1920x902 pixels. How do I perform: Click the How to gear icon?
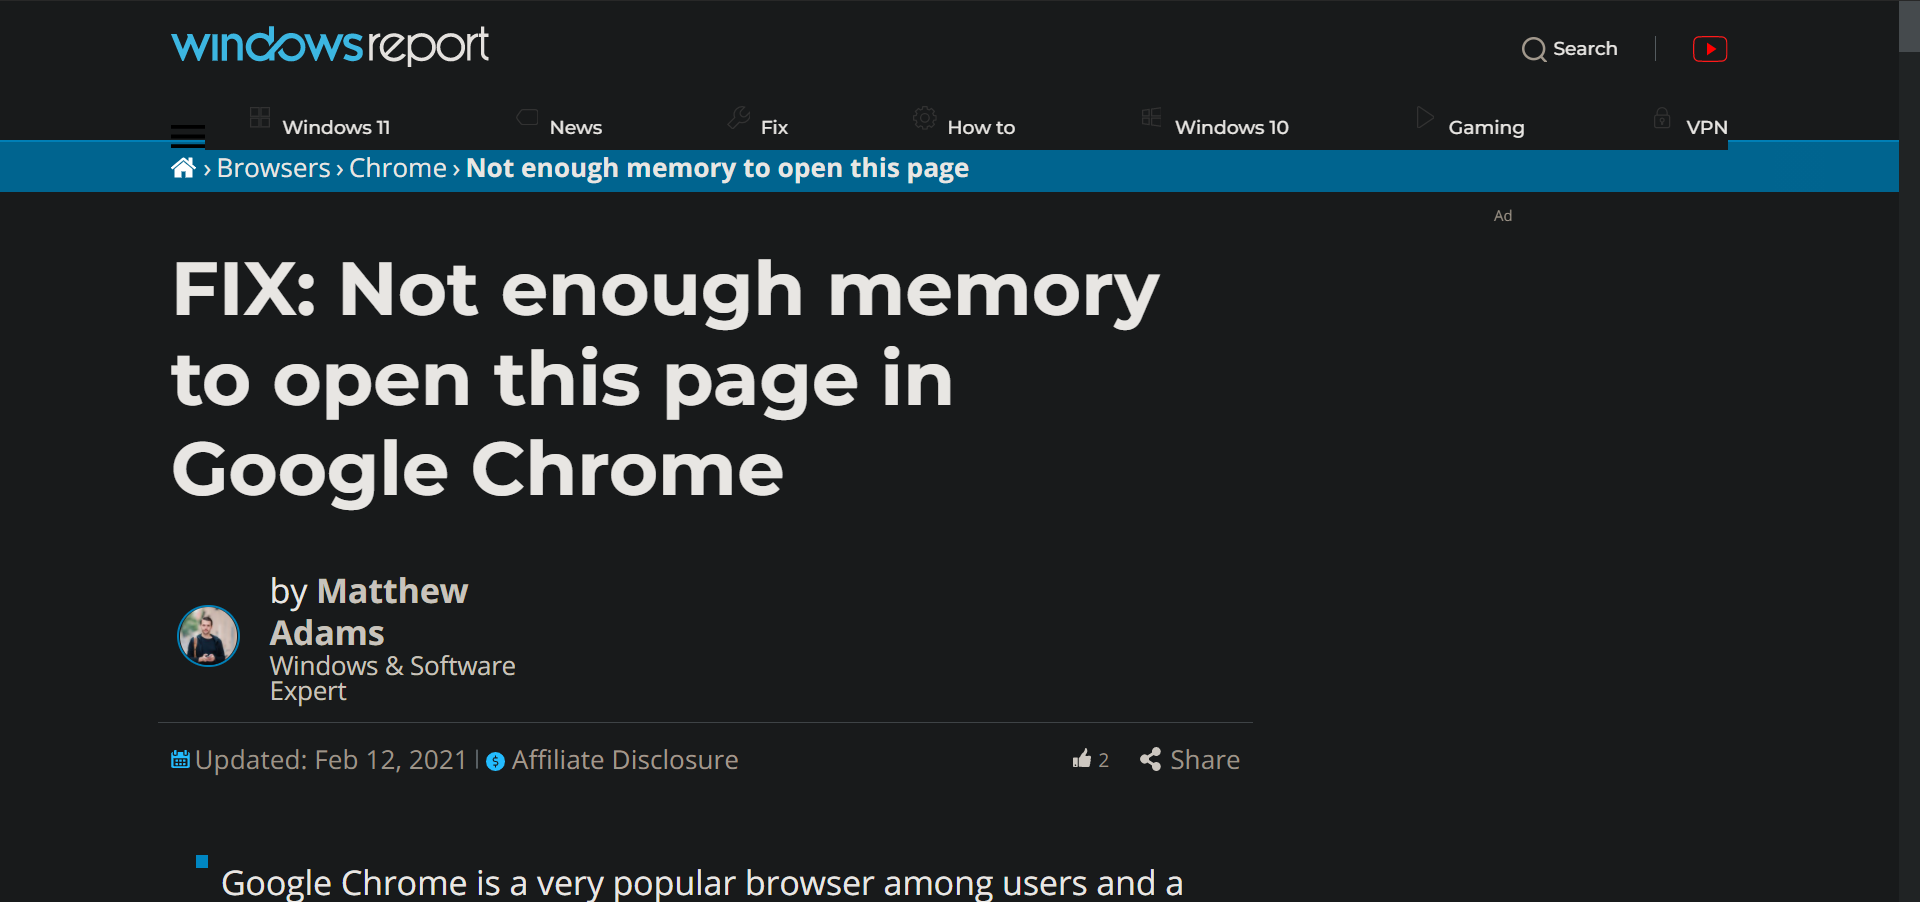[925, 118]
